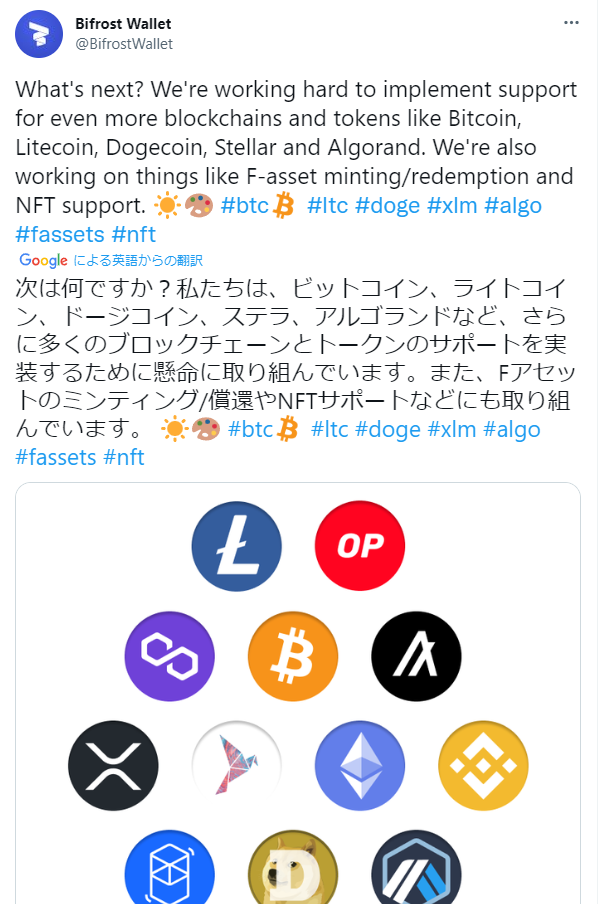
Task: Click the Litecoin logo icon
Action: tap(236, 545)
